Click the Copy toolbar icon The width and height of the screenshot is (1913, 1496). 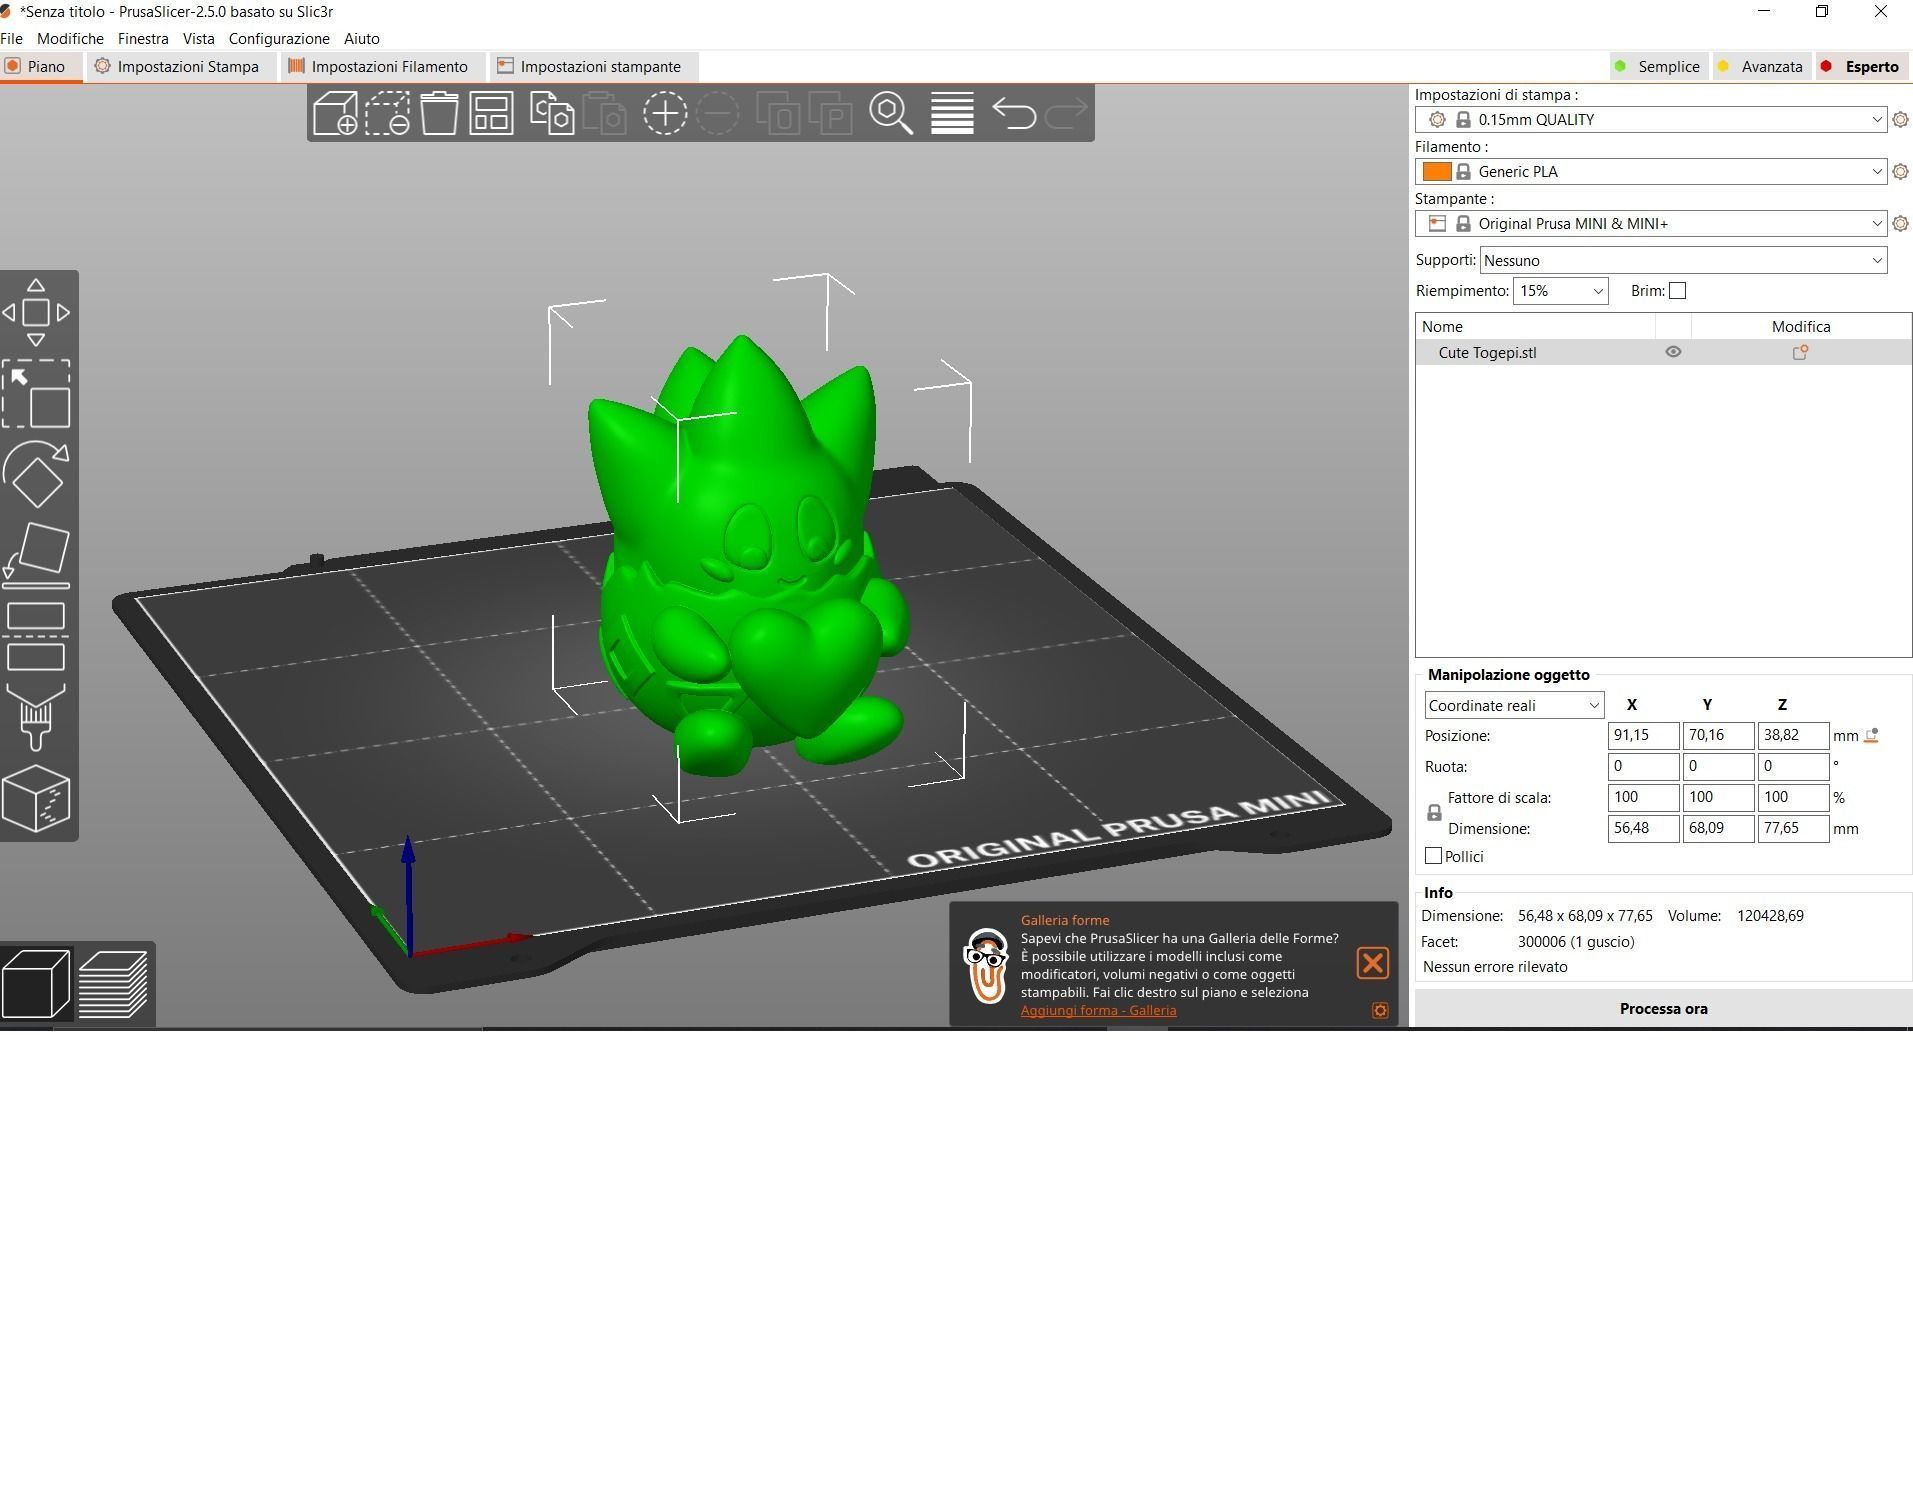click(552, 113)
